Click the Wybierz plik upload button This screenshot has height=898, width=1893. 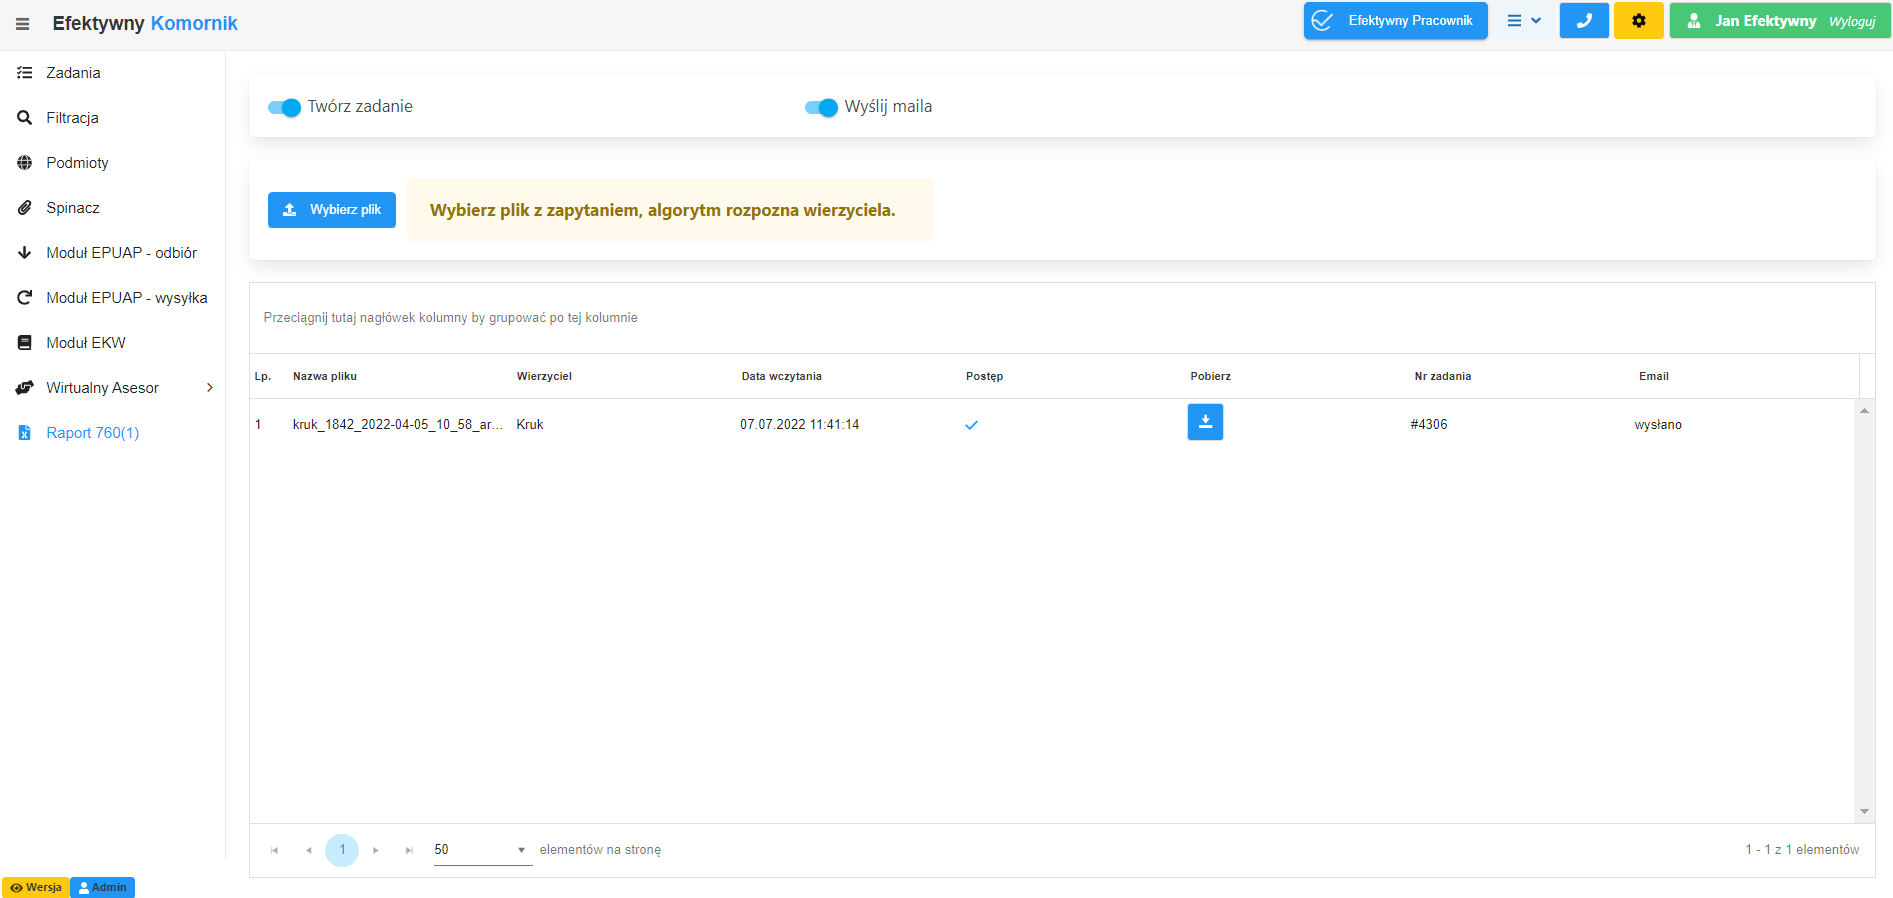tap(332, 210)
